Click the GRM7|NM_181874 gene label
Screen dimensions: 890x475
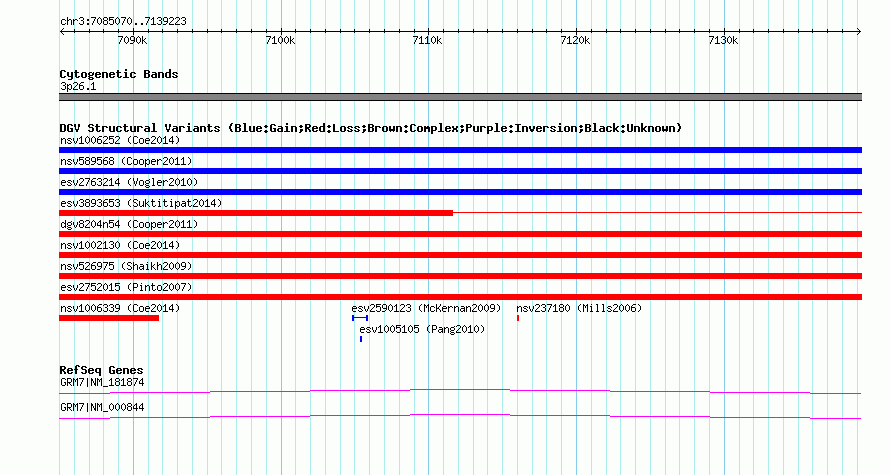pos(102,382)
